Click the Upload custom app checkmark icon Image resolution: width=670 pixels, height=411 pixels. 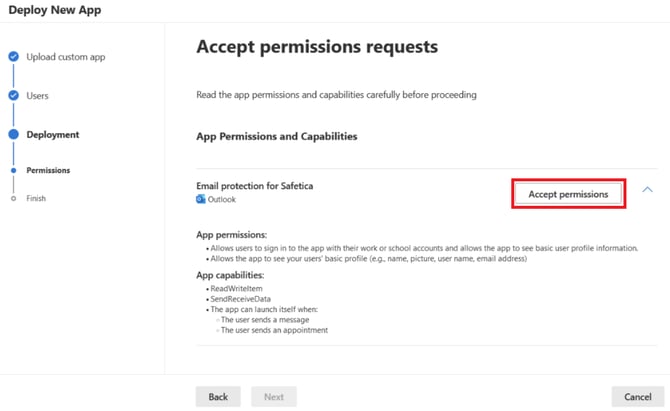13,57
